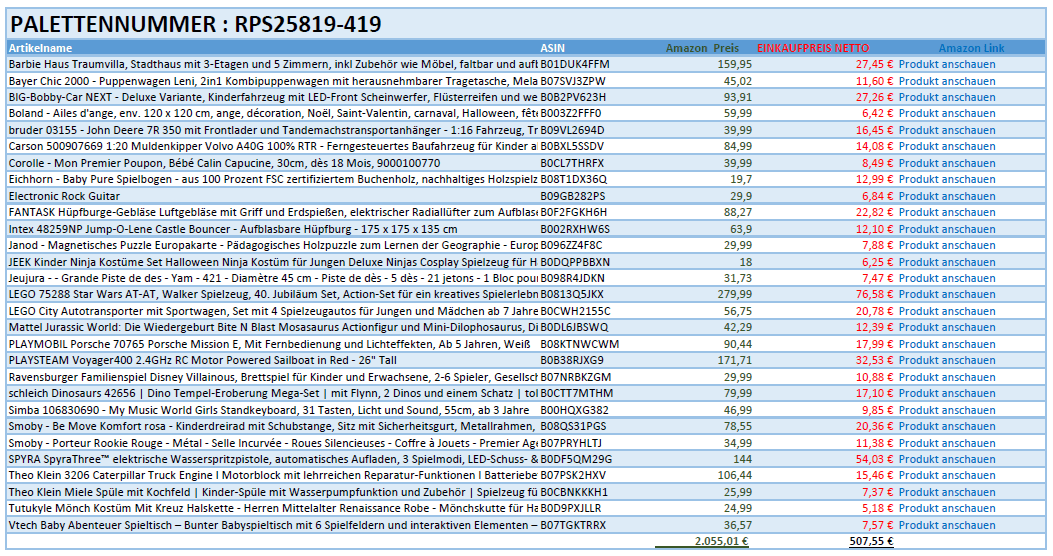View product link for SPYRA SpyraThree water gun
This screenshot has width=1053, height=556.
coord(946,459)
